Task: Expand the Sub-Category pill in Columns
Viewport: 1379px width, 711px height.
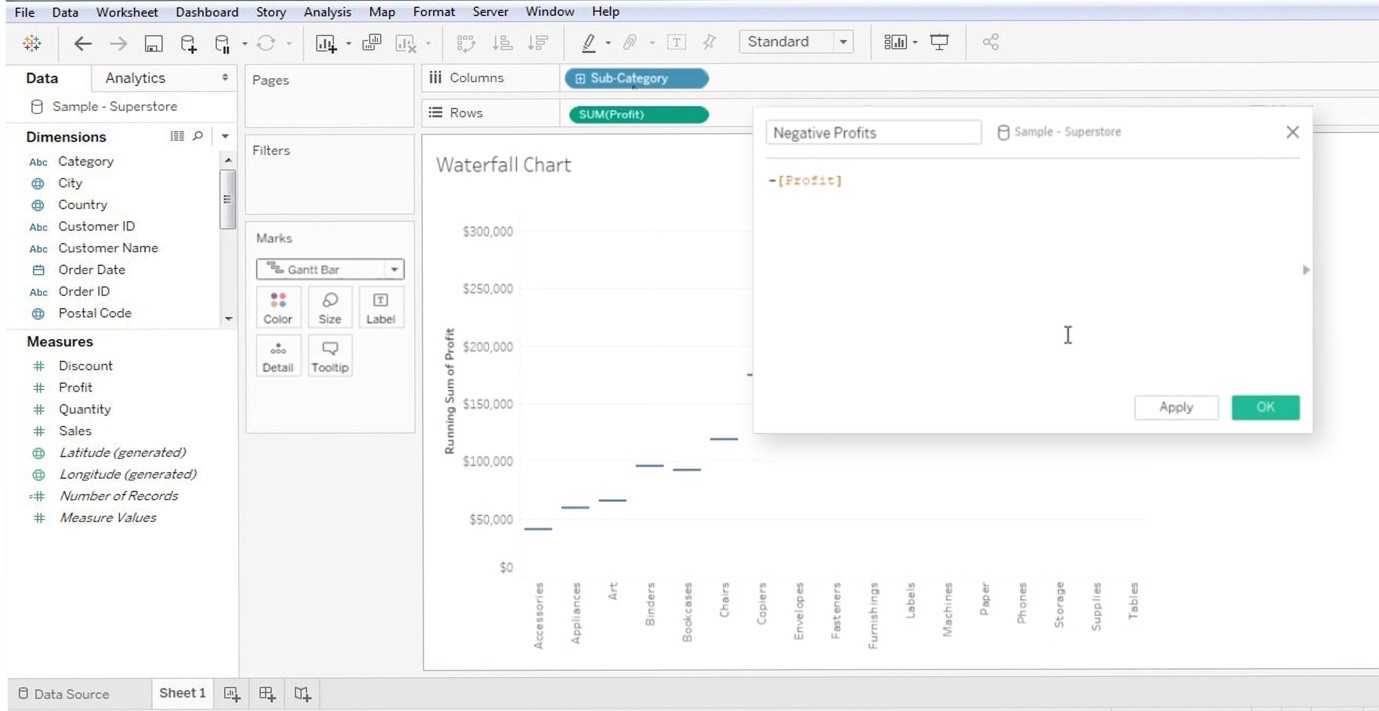Action: point(580,78)
